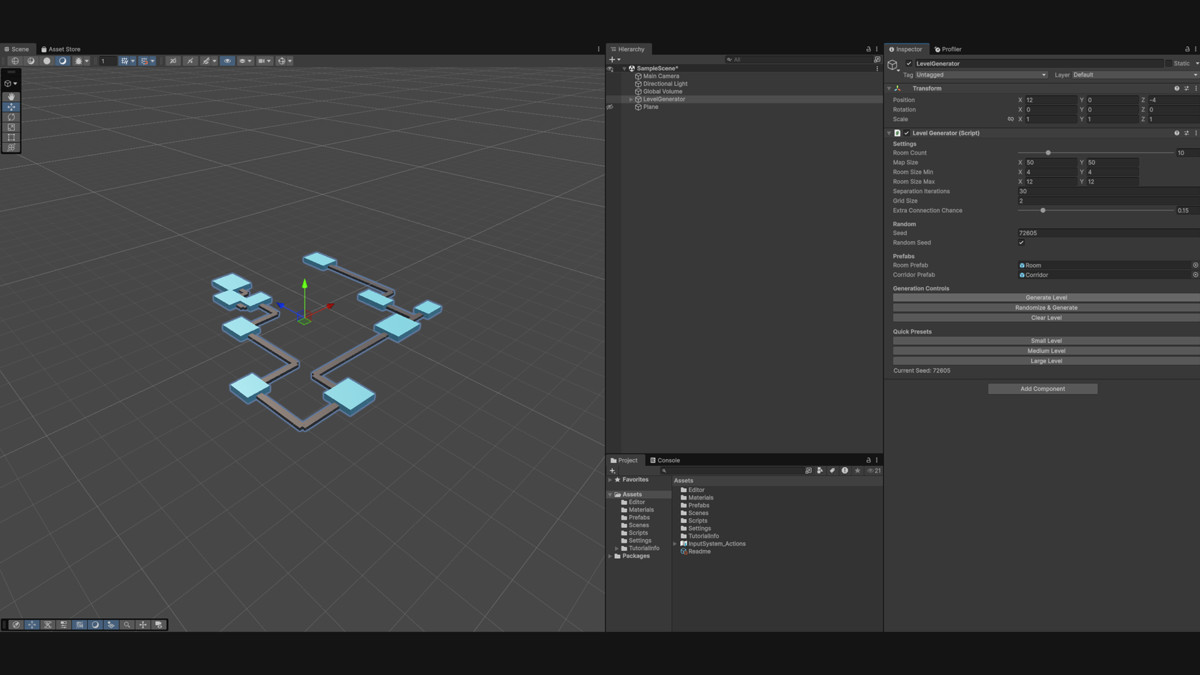Open the scene camera settings dropdown

pos(265,61)
